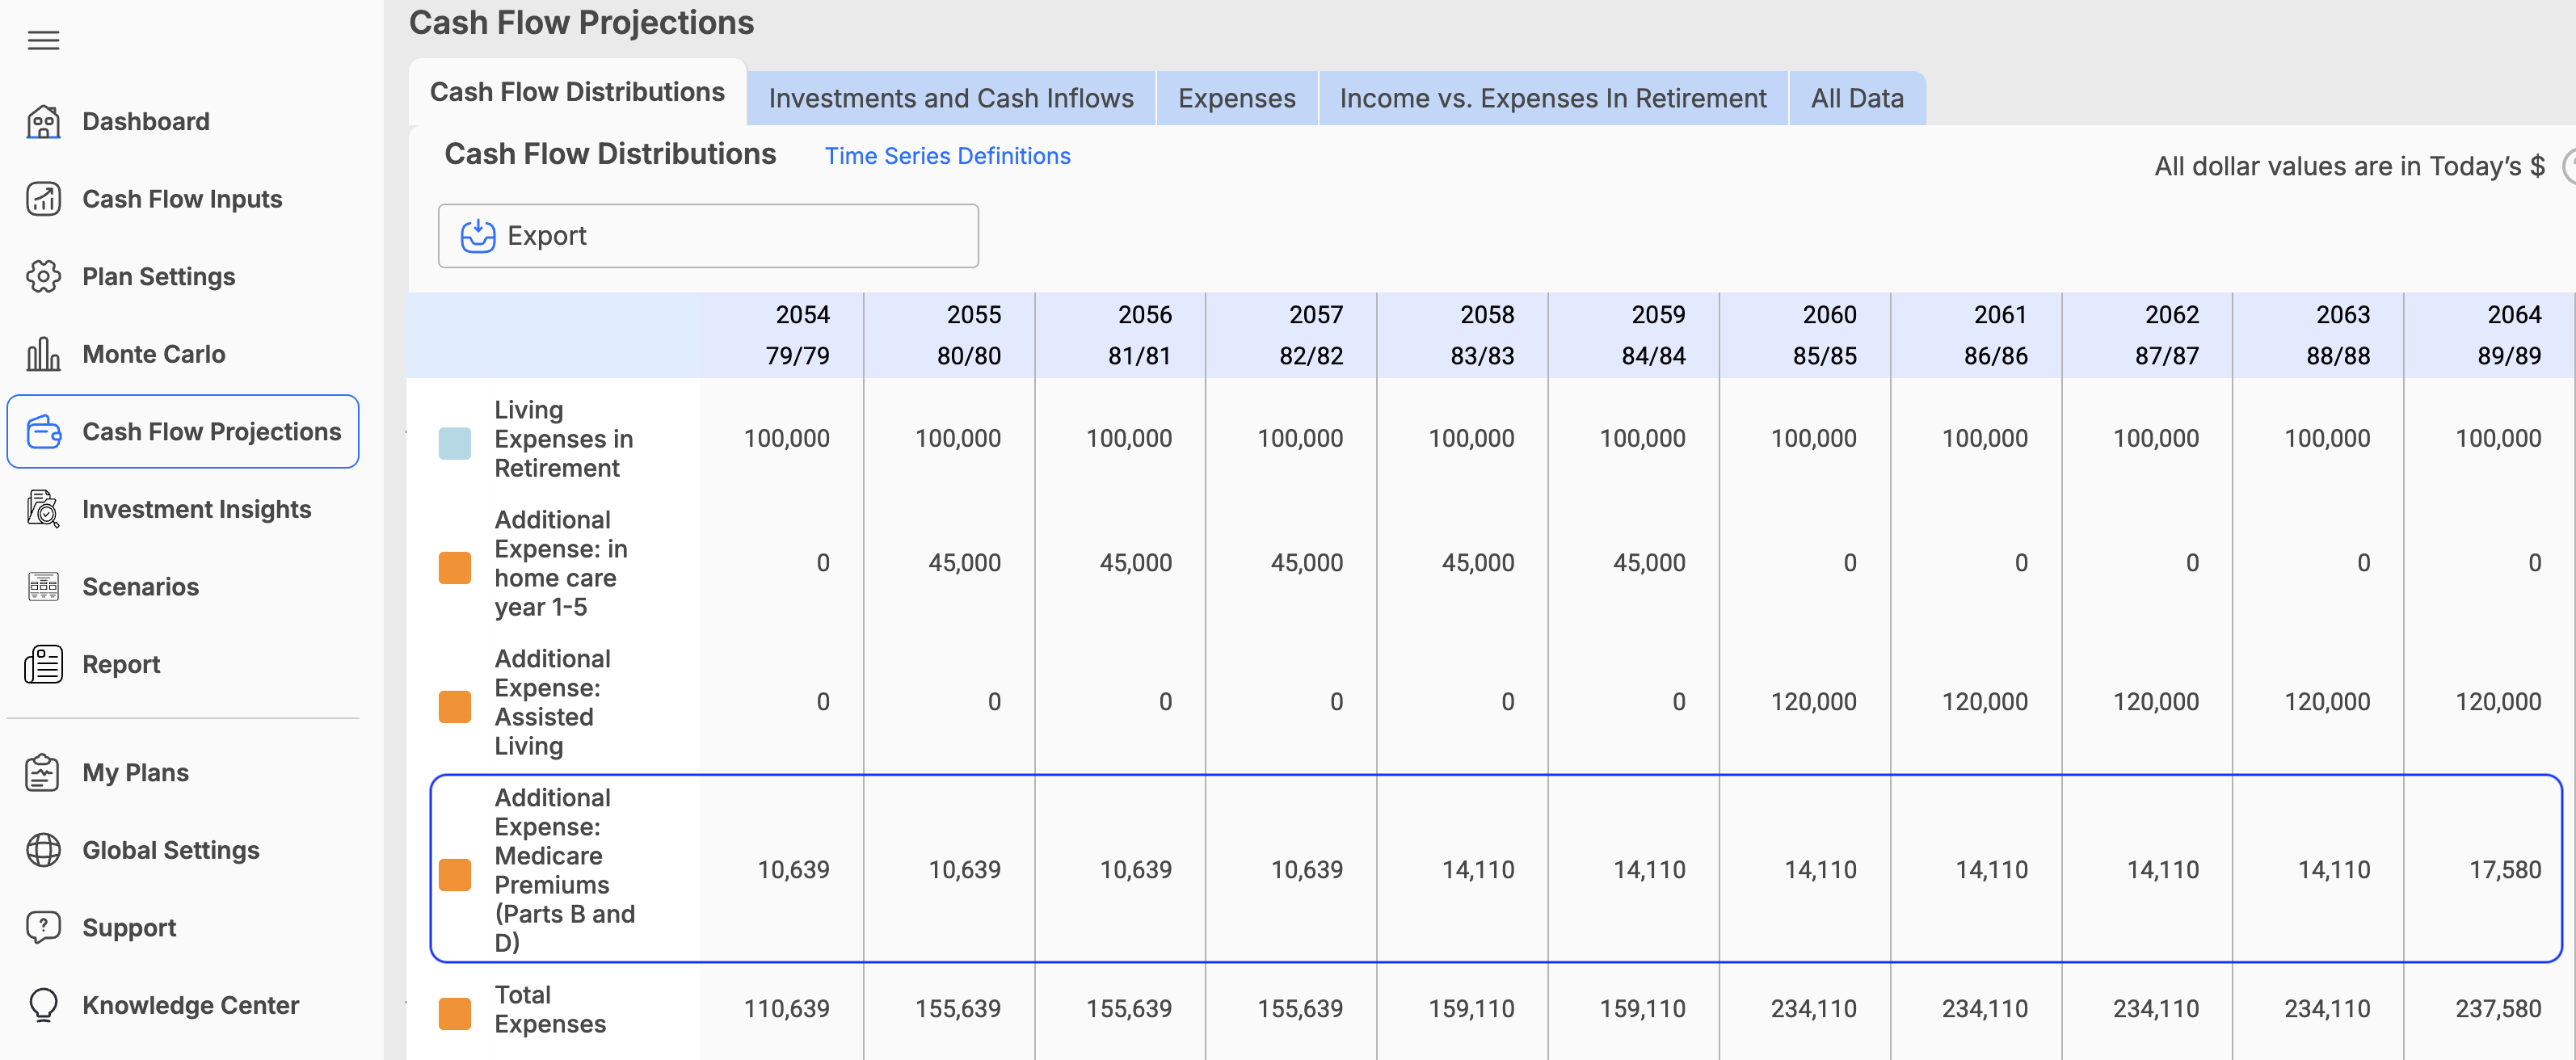Click the Living Expenses in Retirement row label
2576x1060 pixels.
click(564, 439)
